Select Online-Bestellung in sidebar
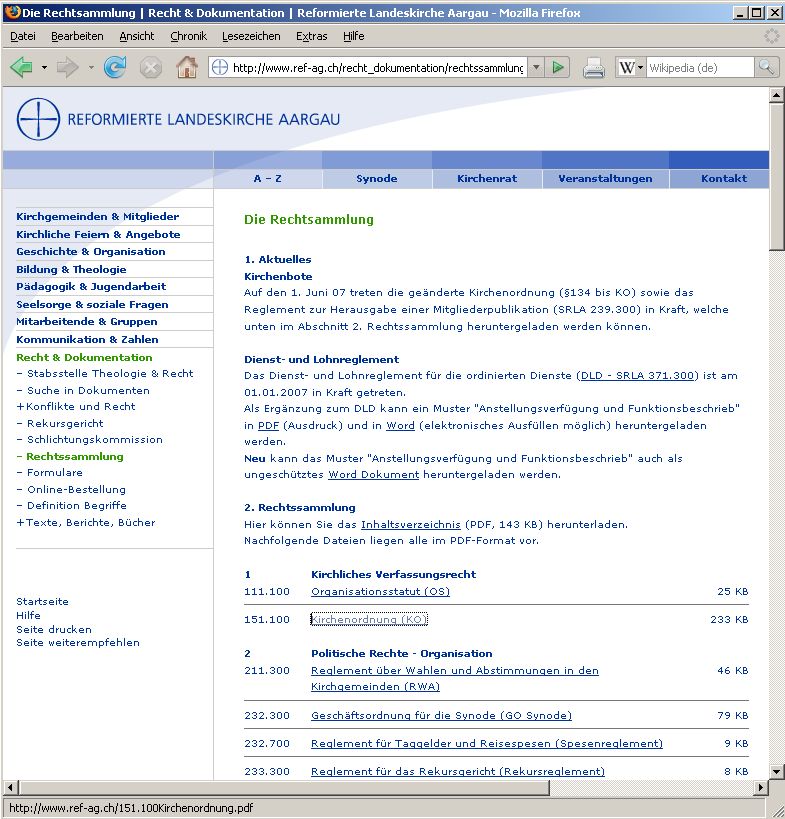Viewport: 785px width, 819px height. click(x=76, y=489)
